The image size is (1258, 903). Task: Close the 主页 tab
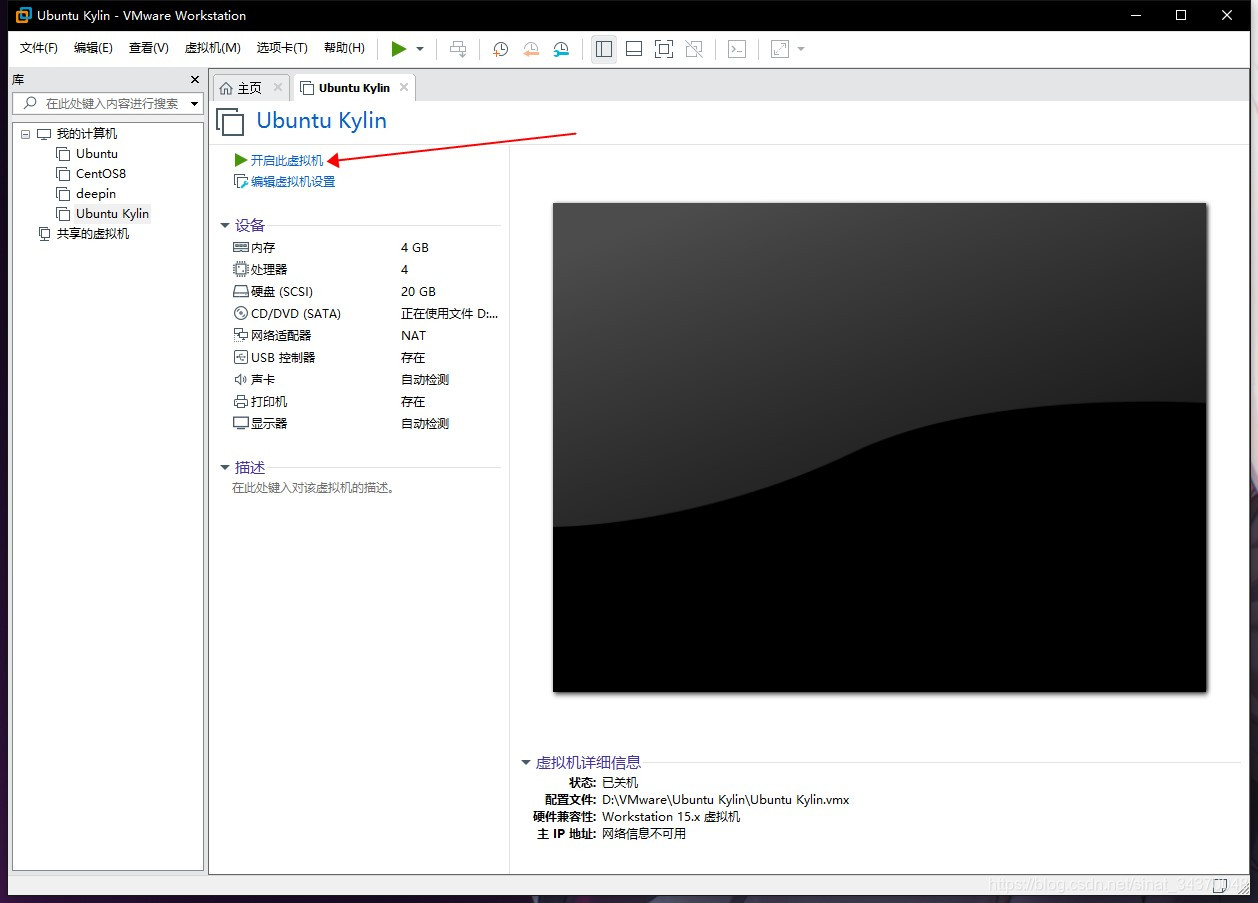click(x=278, y=88)
